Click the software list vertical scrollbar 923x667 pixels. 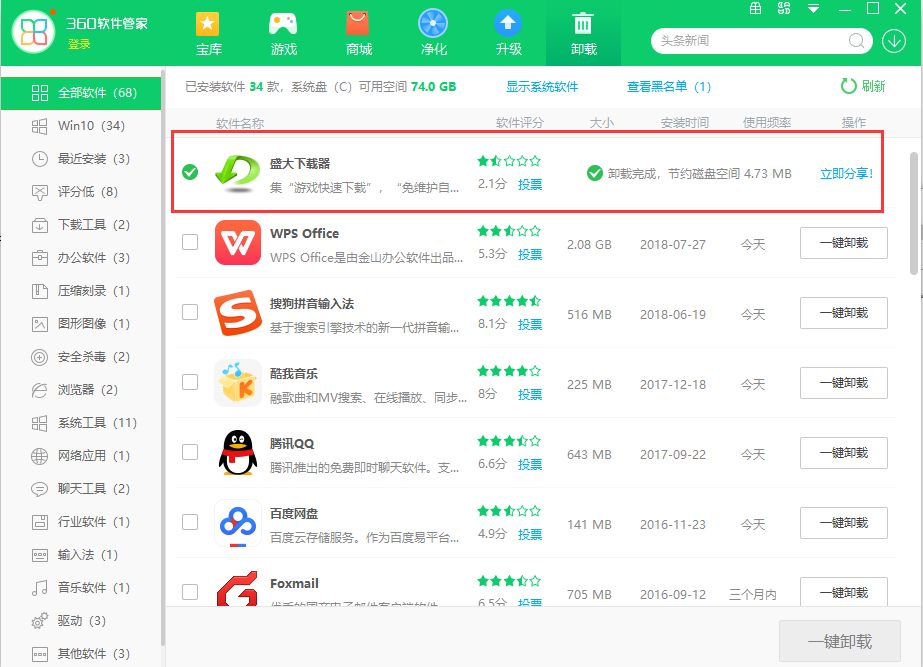914,214
